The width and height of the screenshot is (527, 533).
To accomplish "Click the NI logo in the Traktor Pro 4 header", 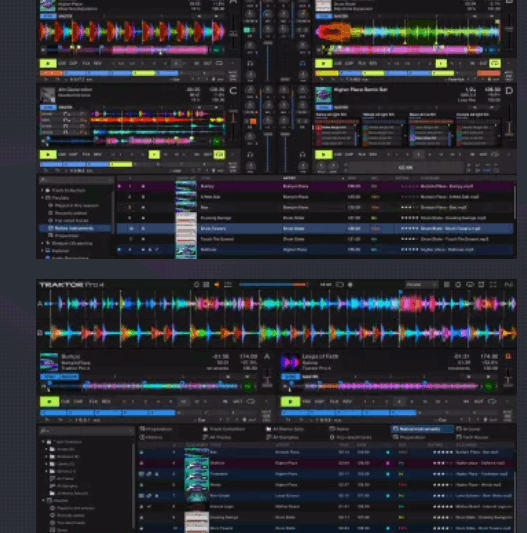I will point(508,285).
